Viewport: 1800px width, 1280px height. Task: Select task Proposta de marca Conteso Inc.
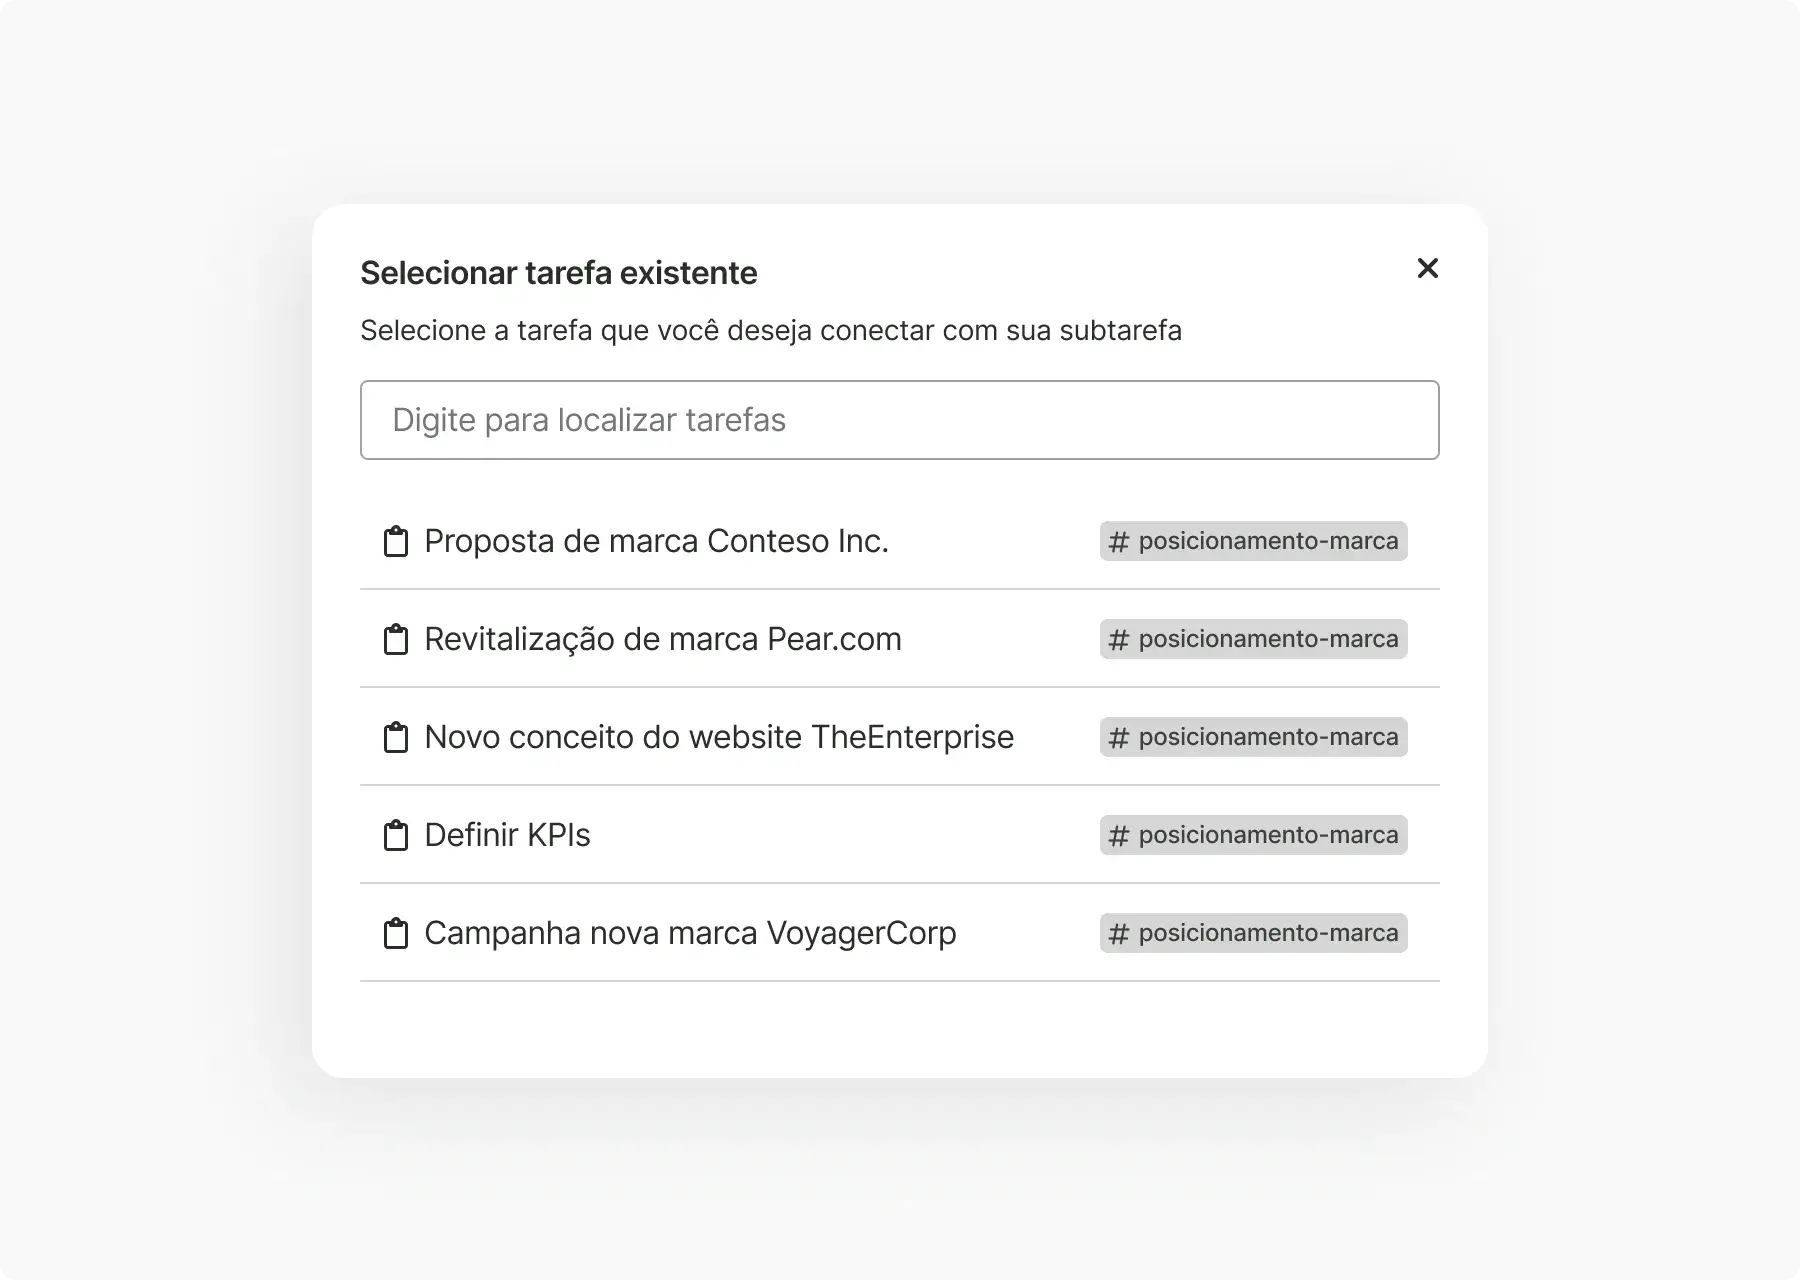656,541
